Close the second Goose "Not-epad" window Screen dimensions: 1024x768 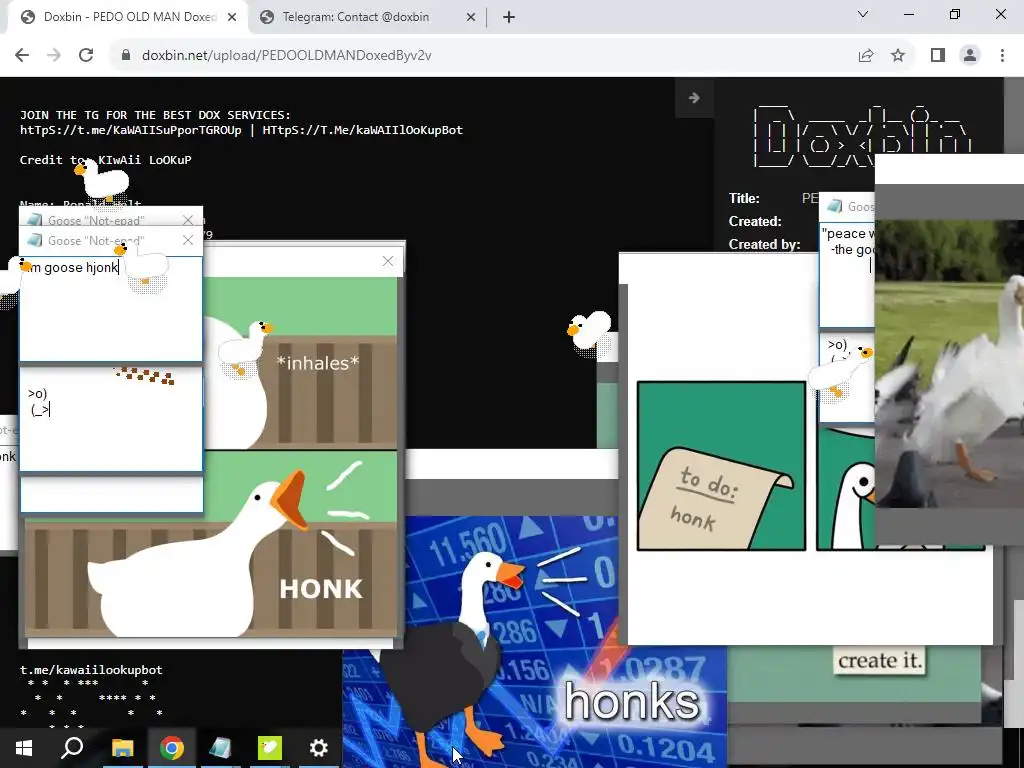[188, 240]
